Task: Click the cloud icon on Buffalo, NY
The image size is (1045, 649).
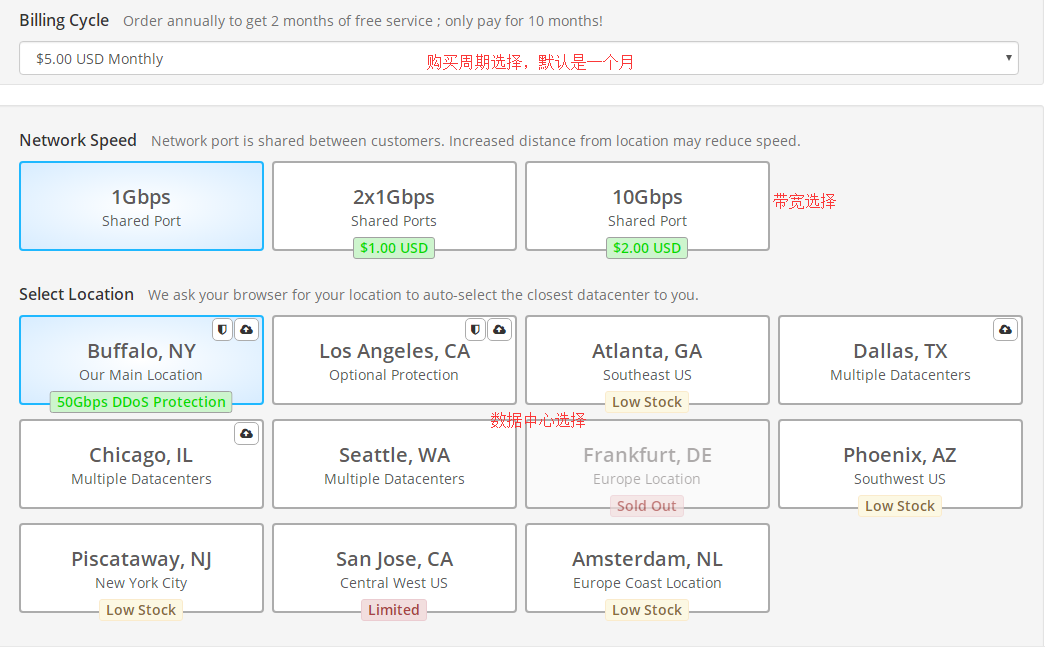Action: pyautogui.click(x=247, y=329)
